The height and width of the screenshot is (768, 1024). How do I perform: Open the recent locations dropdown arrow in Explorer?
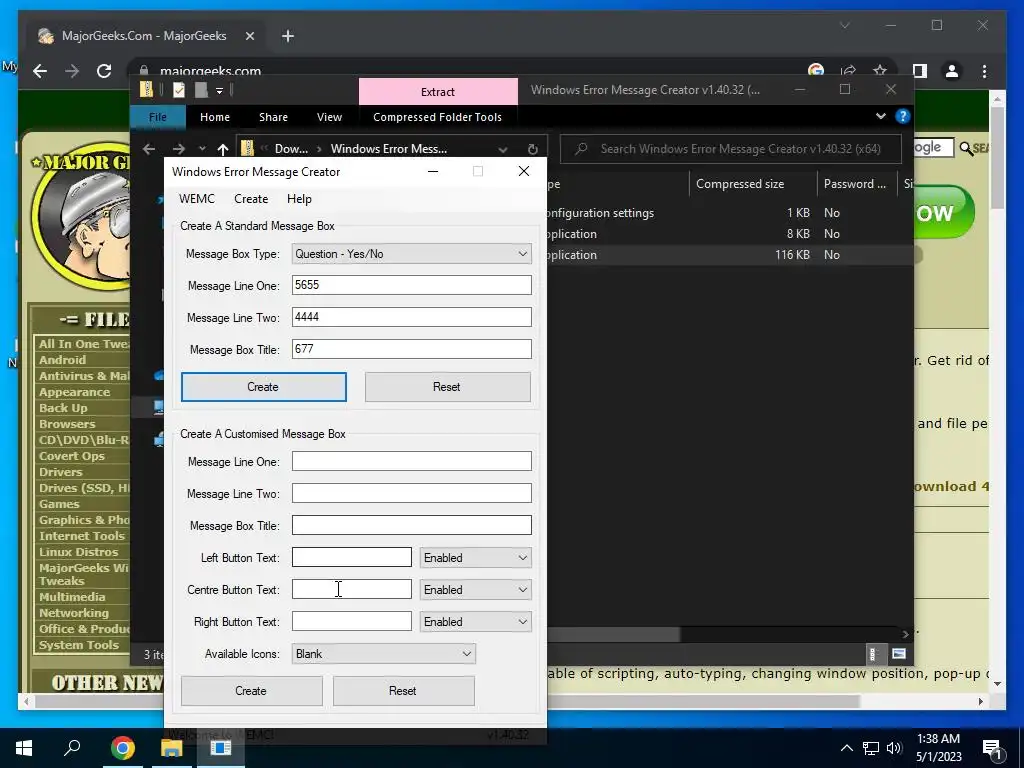[x=202, y=149]
